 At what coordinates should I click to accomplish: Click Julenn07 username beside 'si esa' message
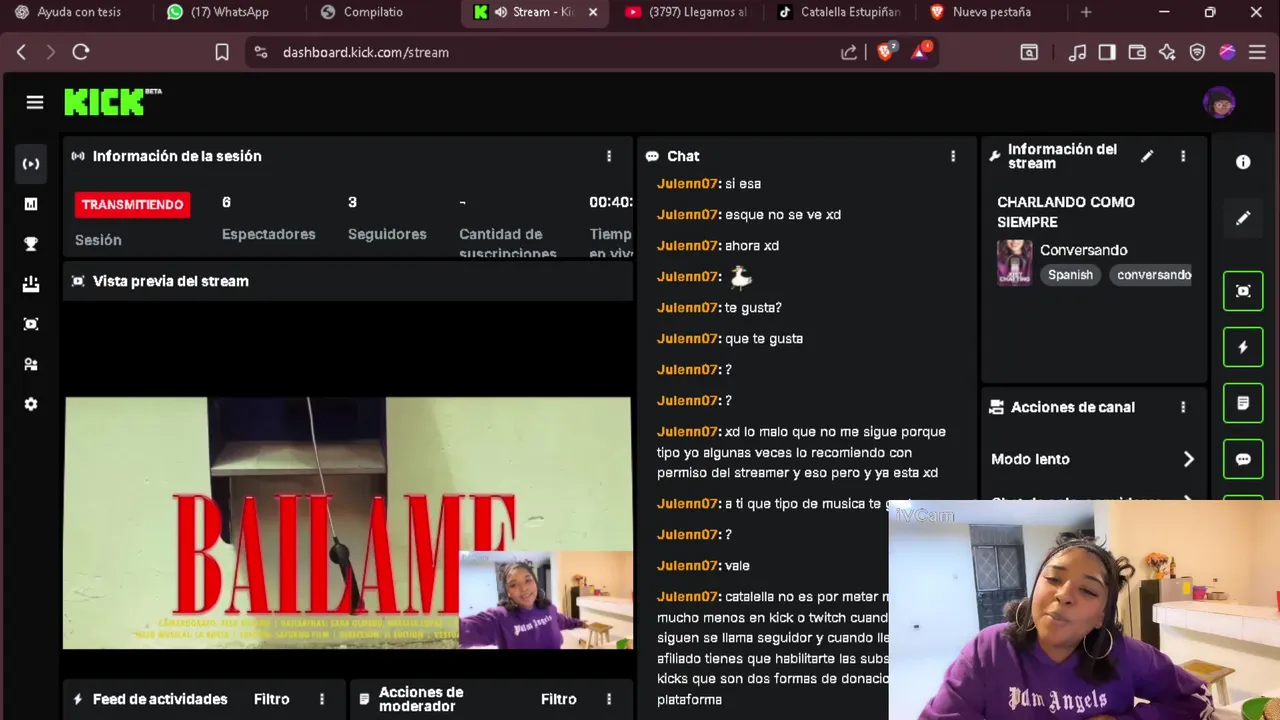(688, 184)
